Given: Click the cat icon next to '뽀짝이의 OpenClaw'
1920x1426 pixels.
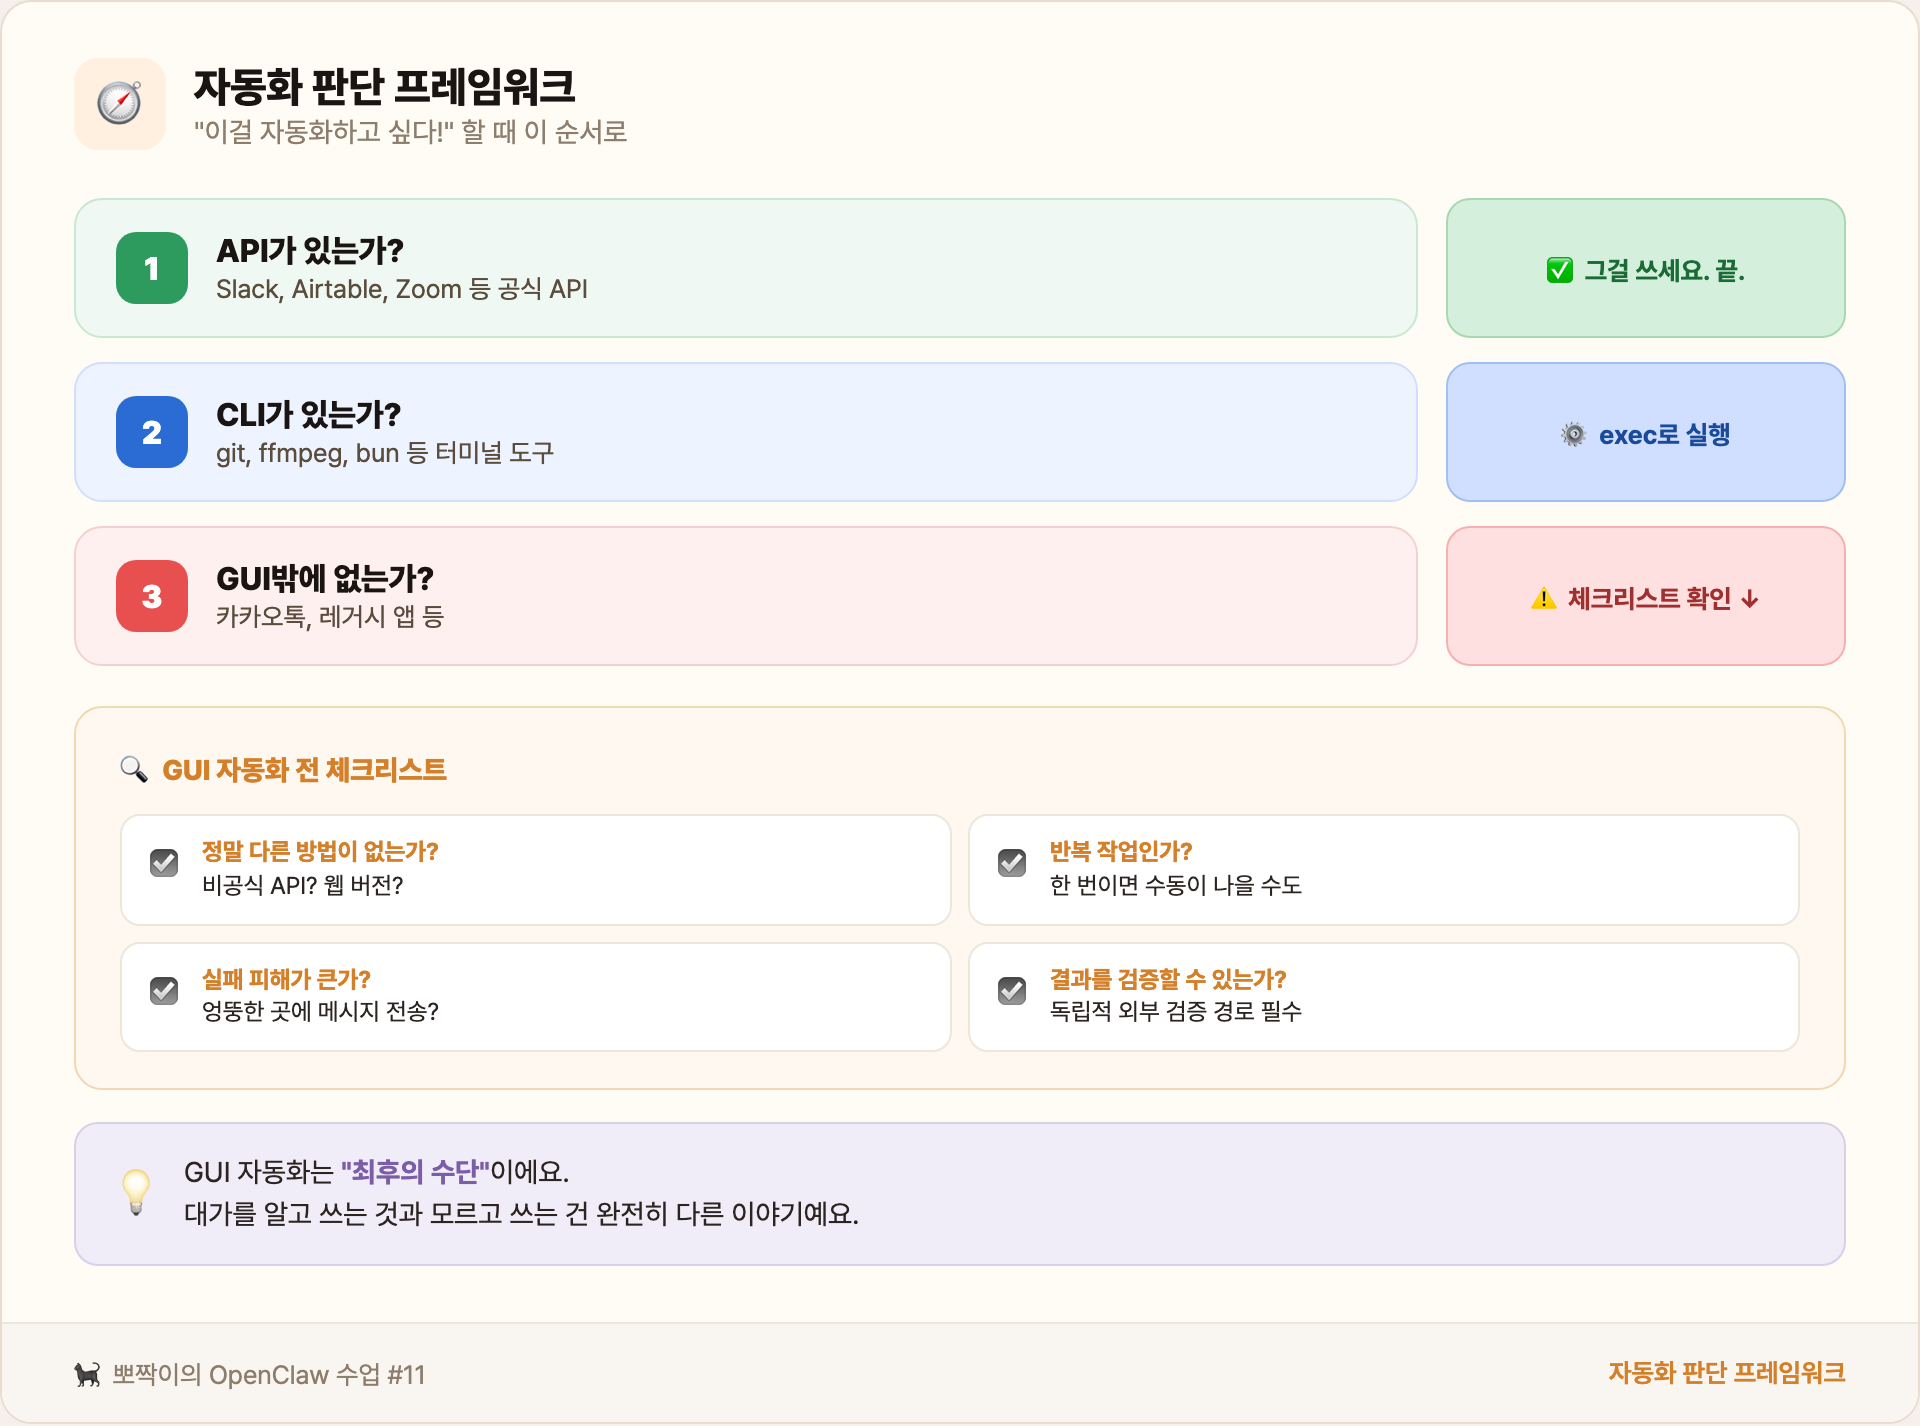Looking at the screenshot, I should pyautogui.click(x=87, y=1374).
